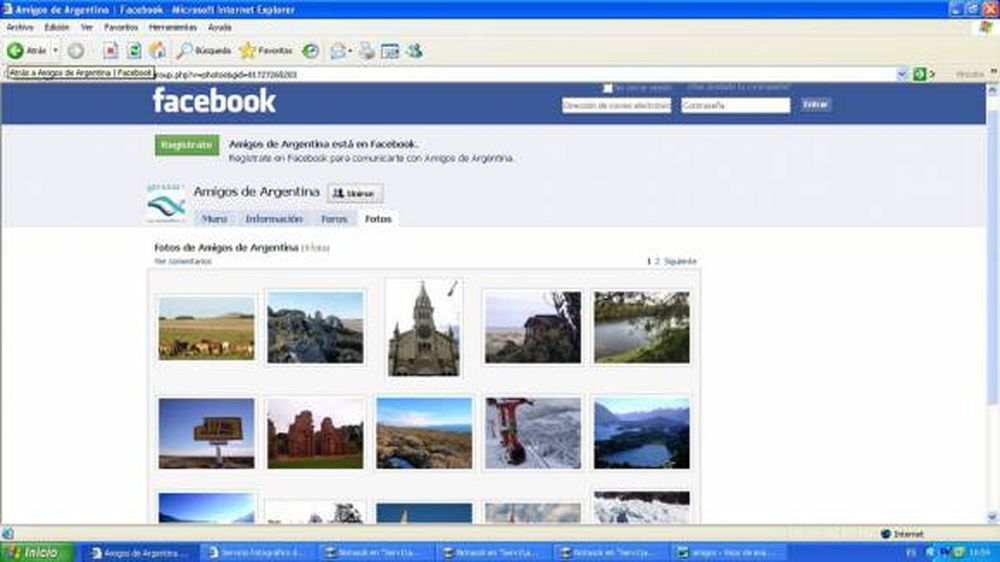Click the Stop loading icon
This screenshot has width=1000, height=562.
(x=111, y=50)
